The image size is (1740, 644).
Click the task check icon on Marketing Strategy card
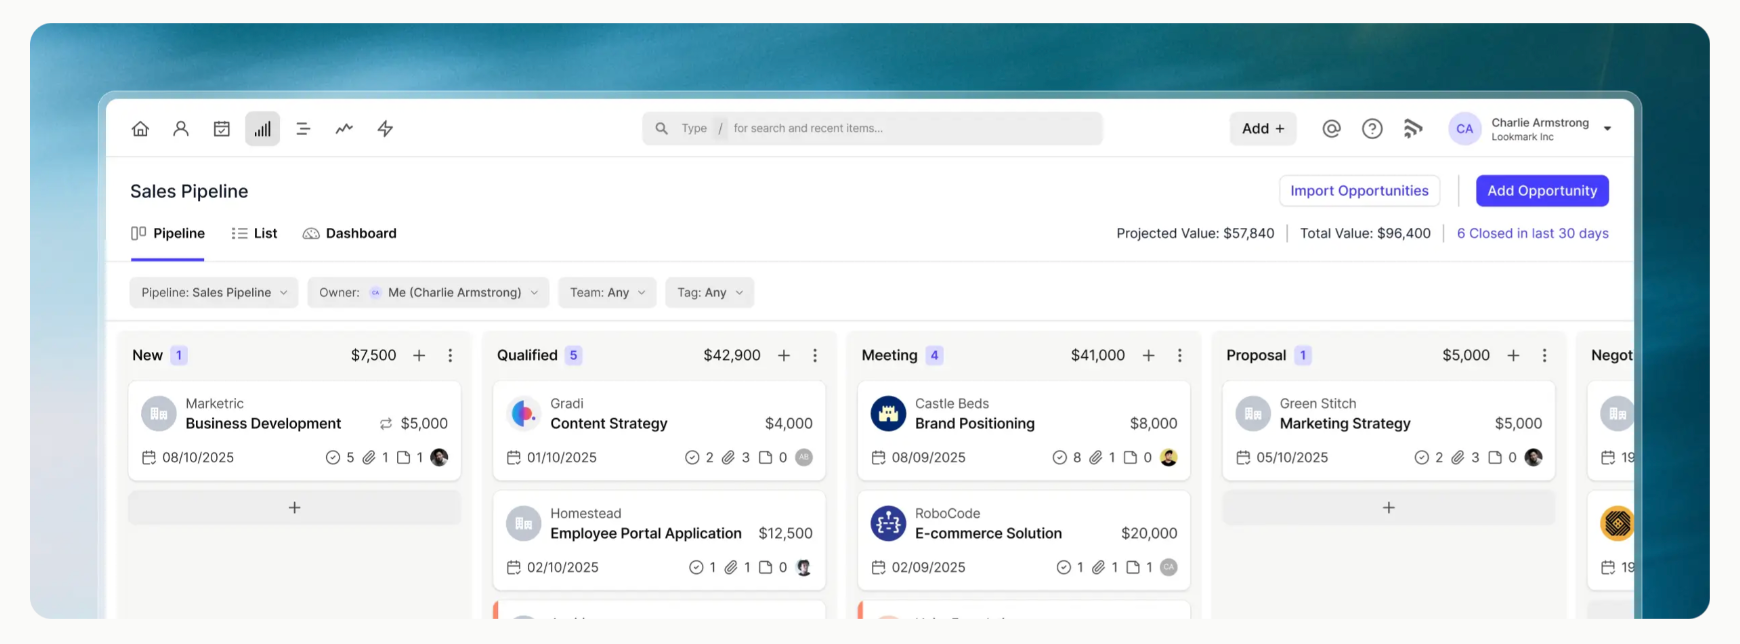(1422, 458)
